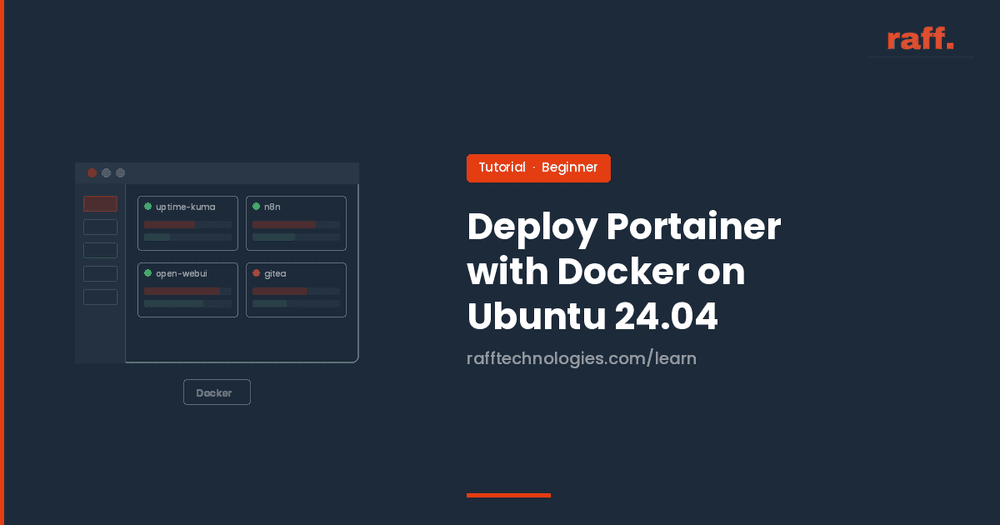
Task: Select the highlighted red sidebar item
Action: pos(100,203)
